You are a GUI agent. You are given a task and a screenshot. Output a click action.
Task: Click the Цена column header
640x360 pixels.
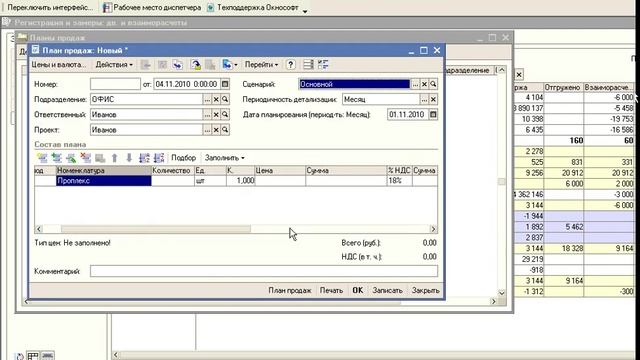click(280, 171)
